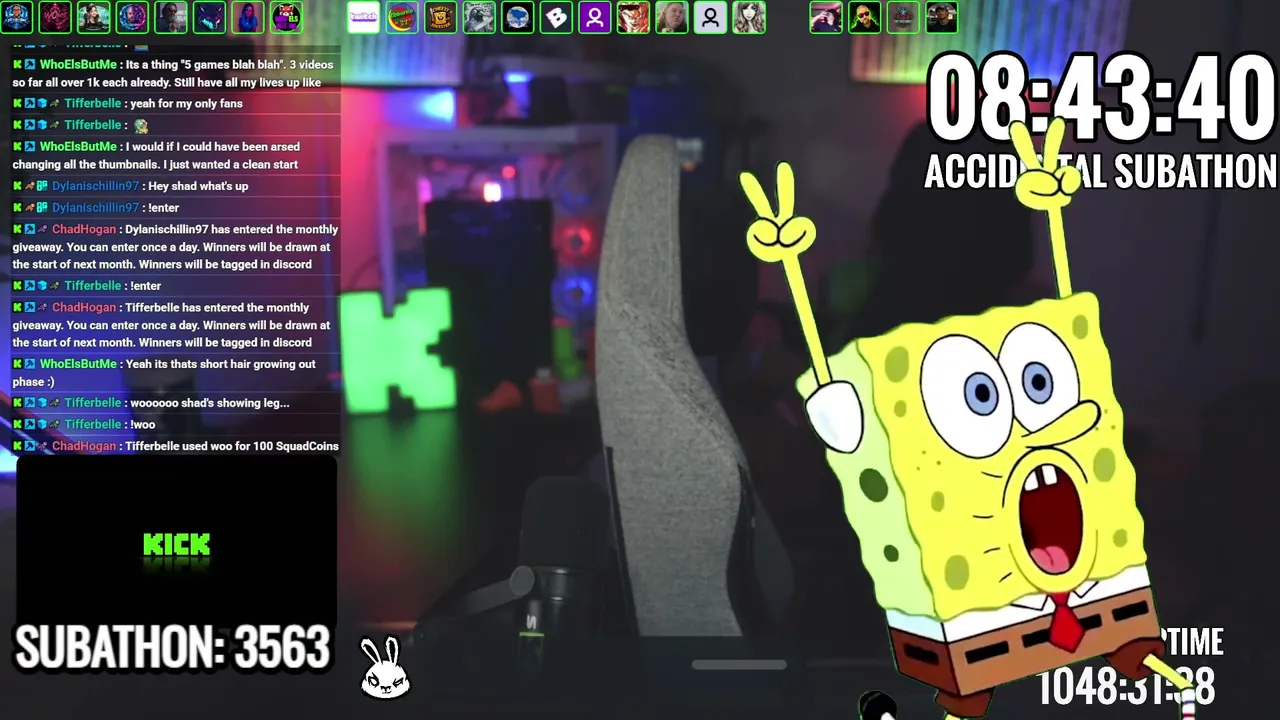Image resolution: width=1280 pixels, height=720 pixels.
Task: Select 'changing all the thumbnails' chat line
Action: pos(155,165)
